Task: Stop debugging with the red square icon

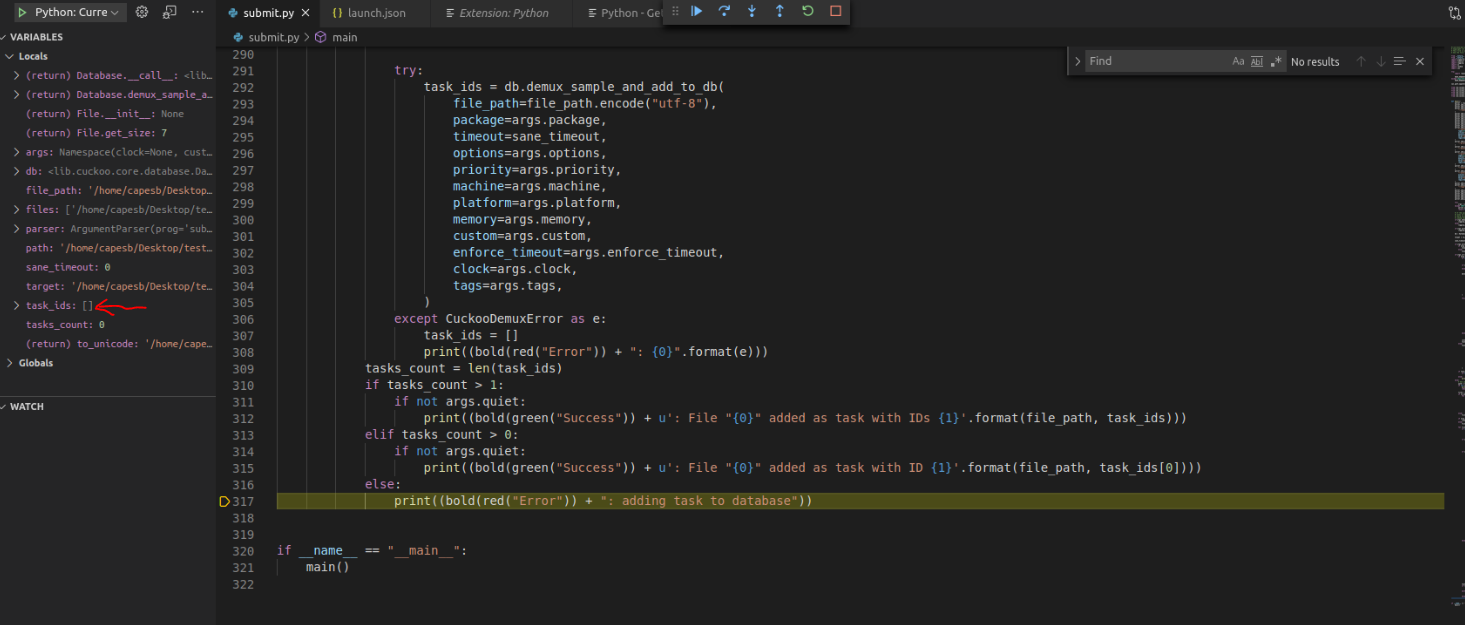Action: point(833,11)
